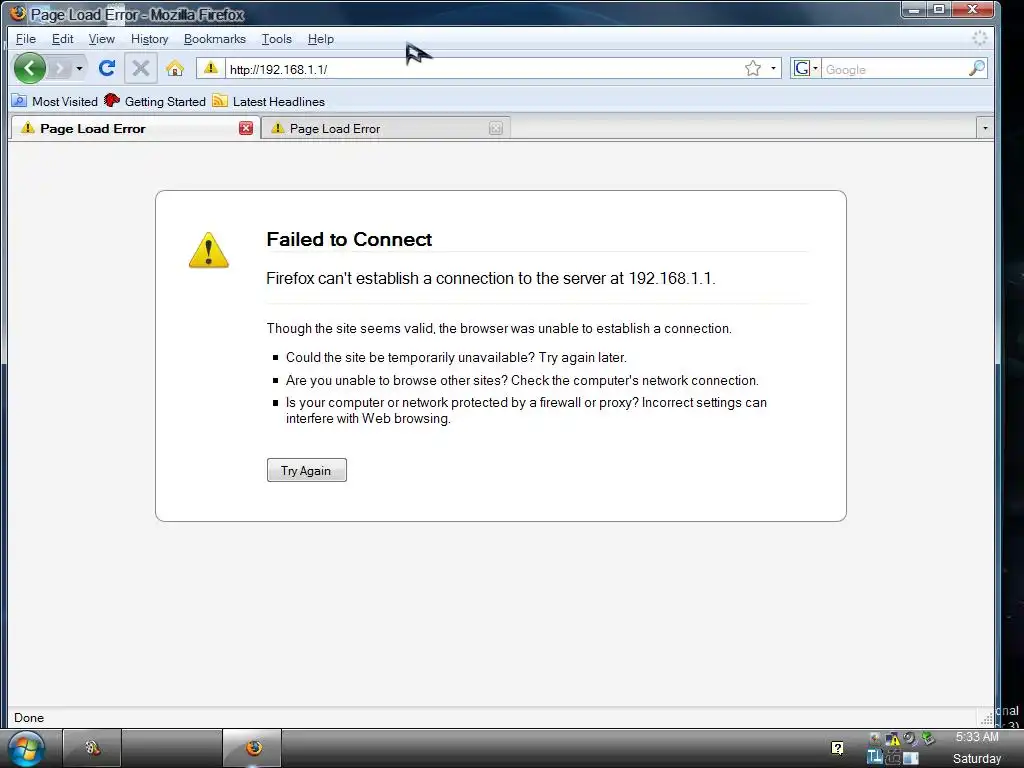The width and height of the screenshot is (1024, 768).
Task: Click the first taskbar application button
Action: (x=92, y=748)
